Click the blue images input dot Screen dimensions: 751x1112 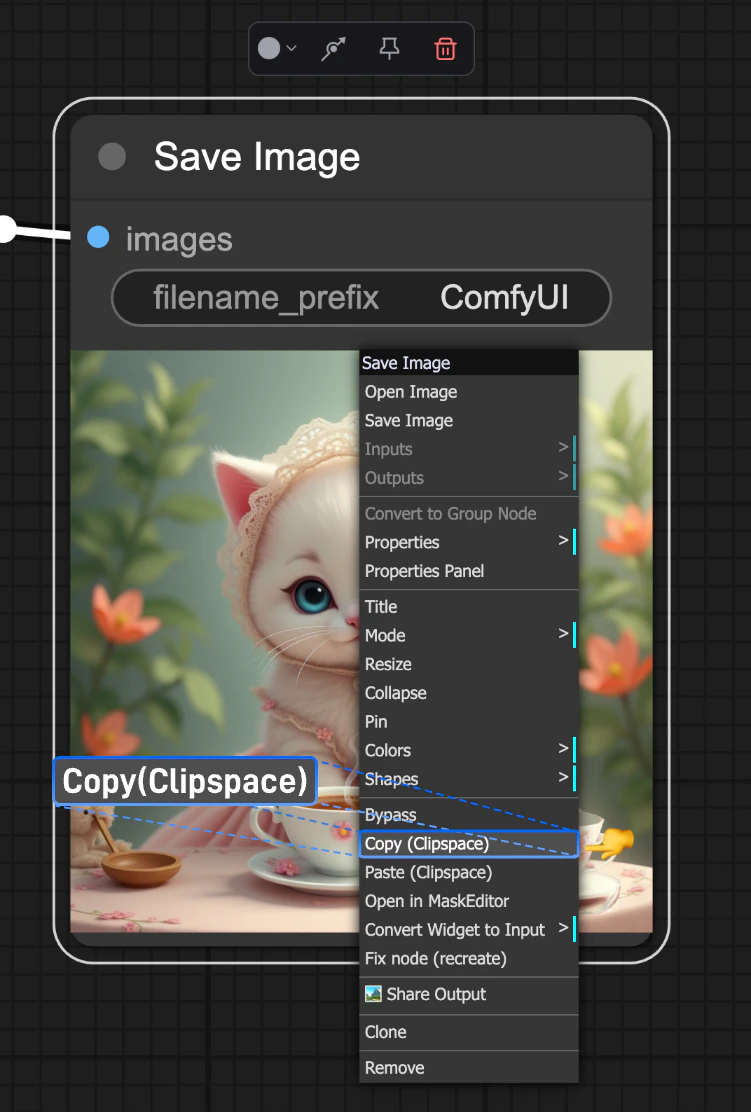(97, 237)
